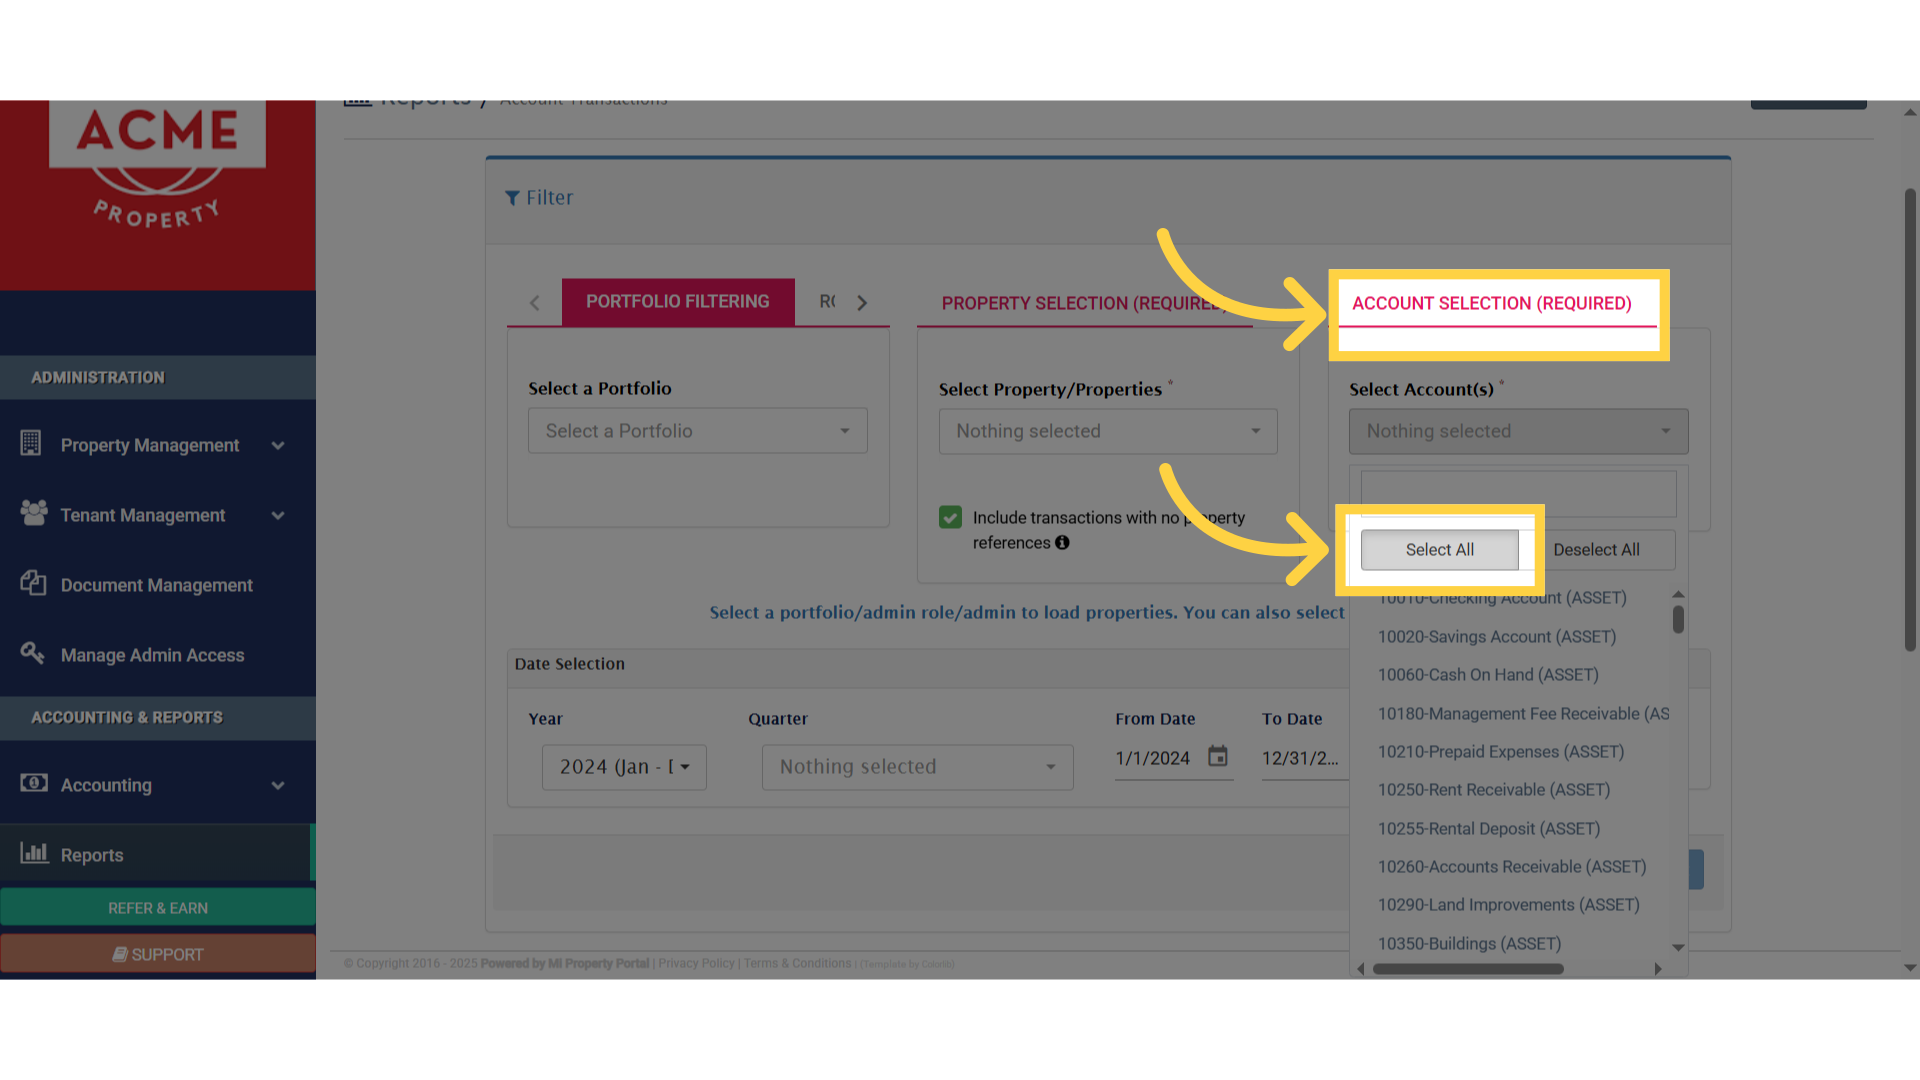Image resolution: width=1920 pixels, height=1080 pixels.
Task: Open the Select a Portfolio dropdown
Action: tap(697, 431)
